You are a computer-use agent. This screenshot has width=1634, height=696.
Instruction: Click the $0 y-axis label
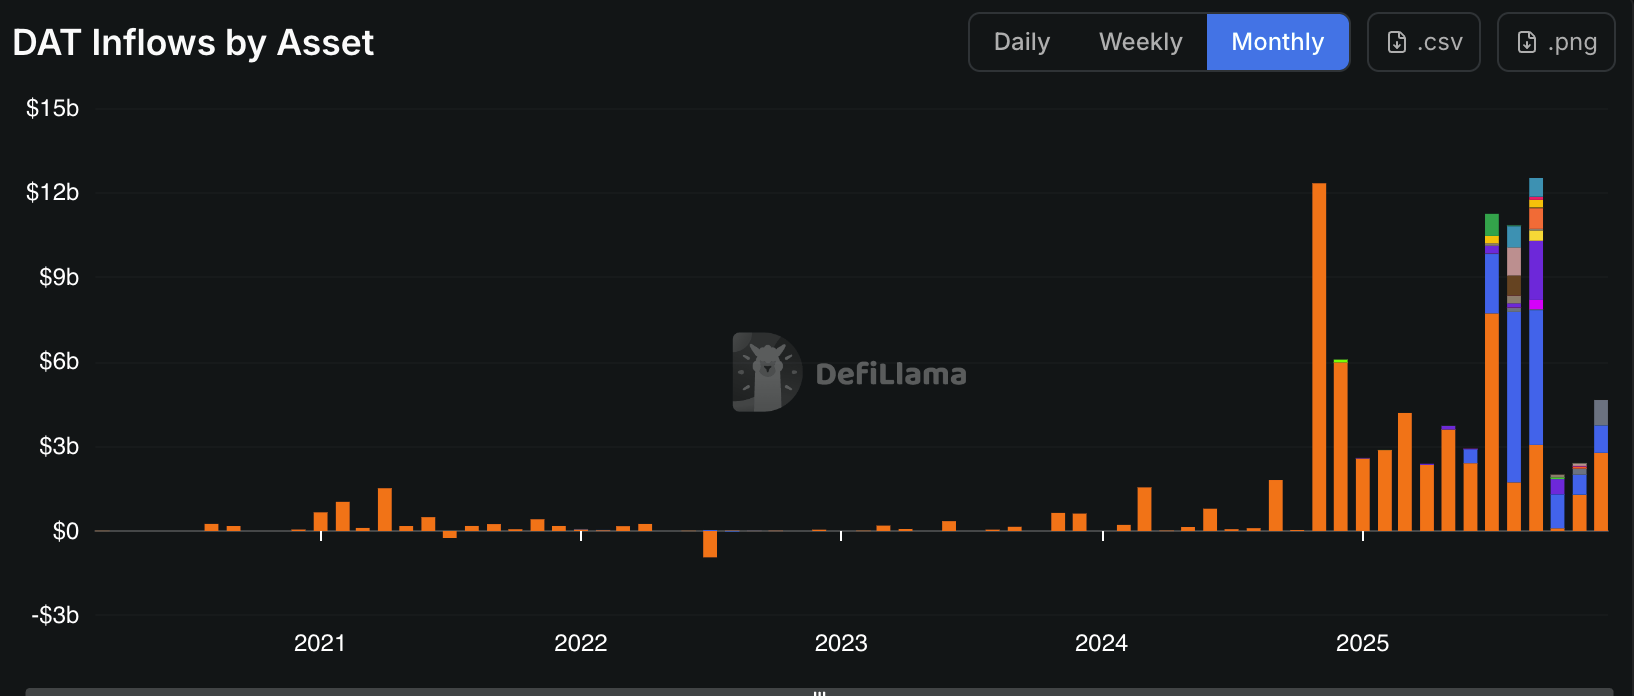[x=65, y=531]
